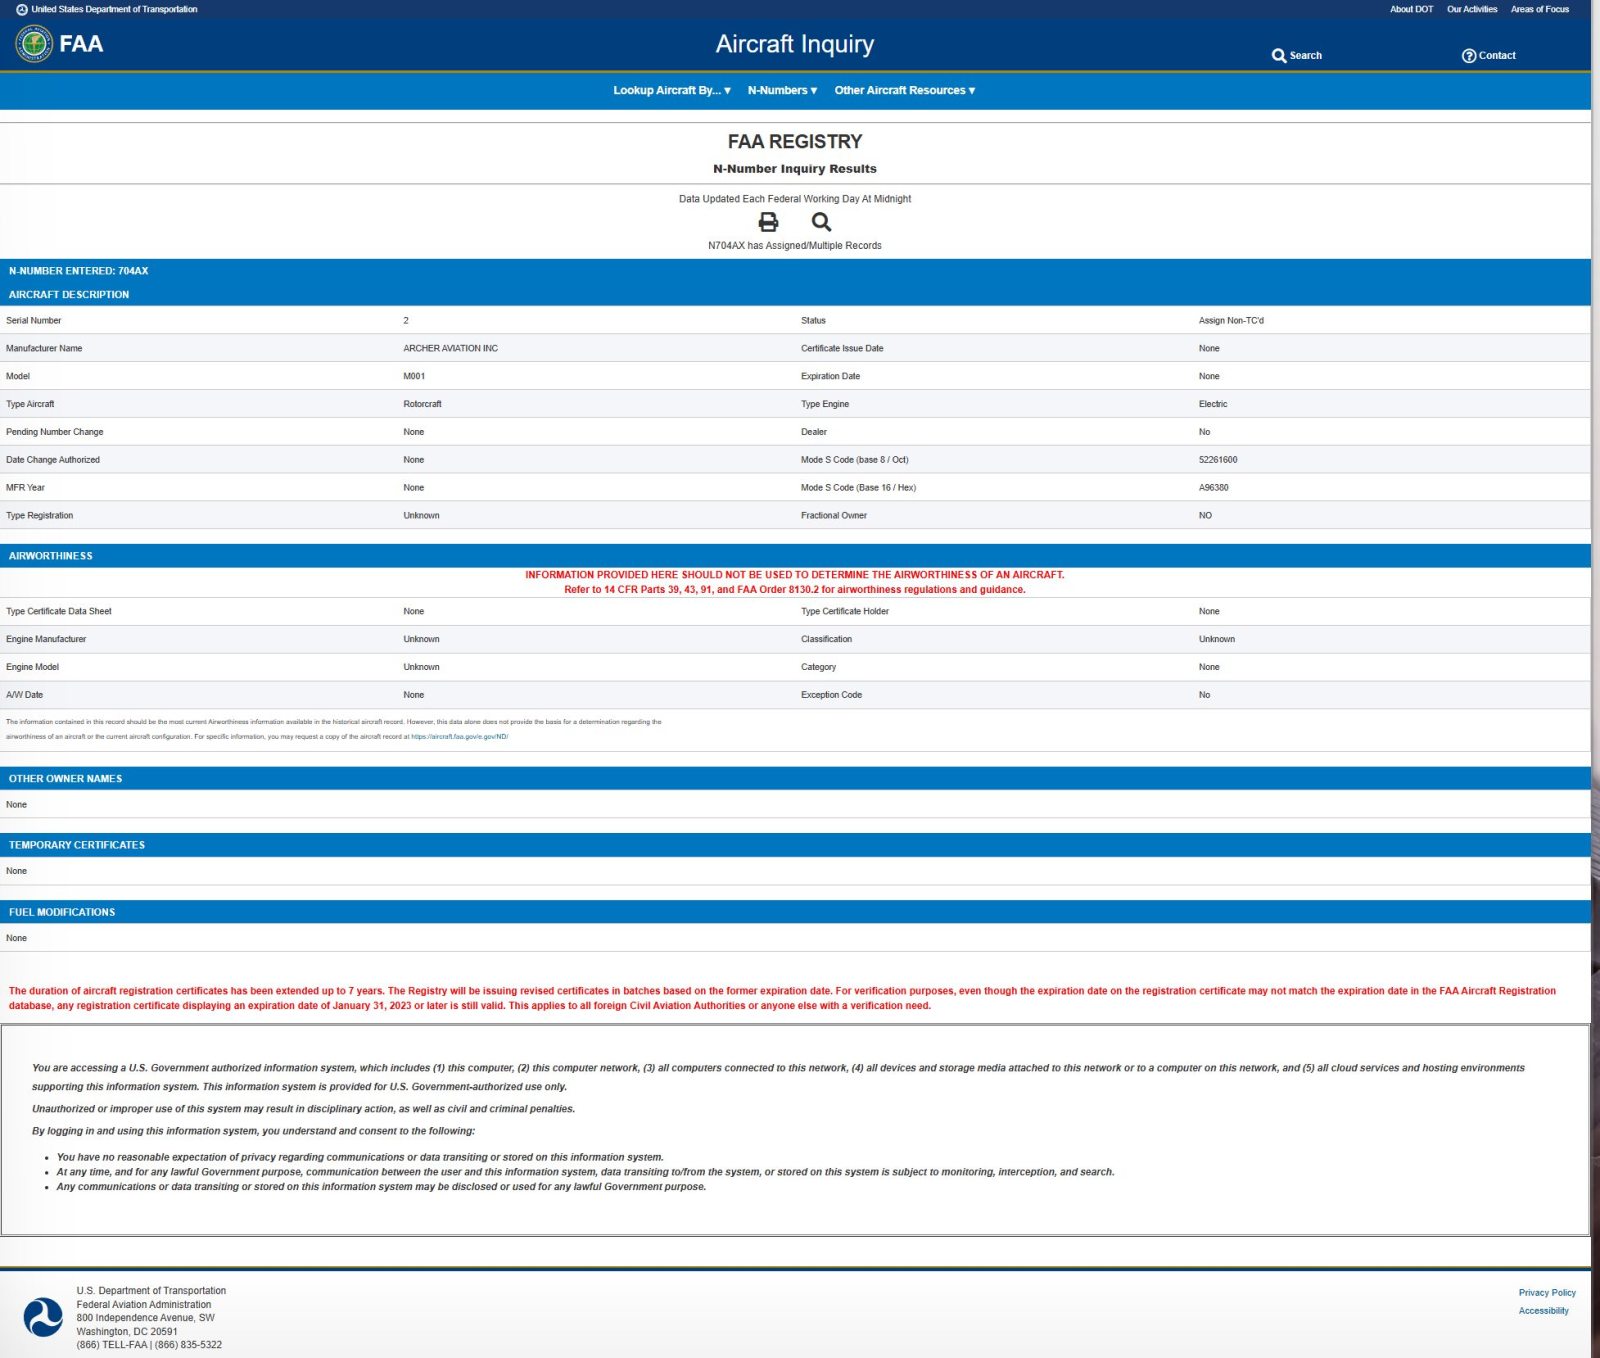Image resolution: width=1600 pixels, height=1358 pixels.
Task: Select Mode S code 52261600 value
Action: [1218, 460]
